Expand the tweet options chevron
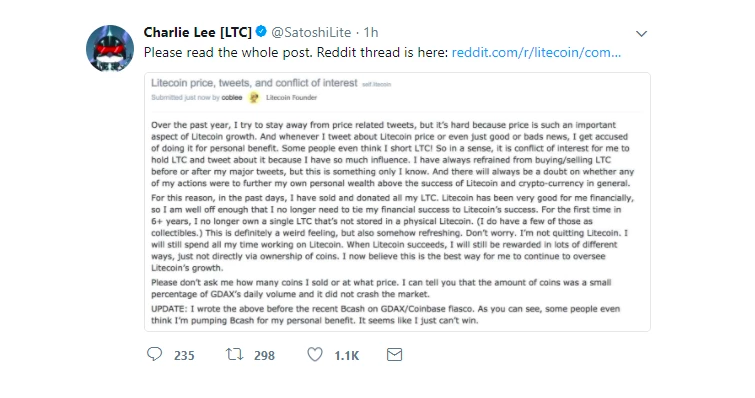 (641, 34)
